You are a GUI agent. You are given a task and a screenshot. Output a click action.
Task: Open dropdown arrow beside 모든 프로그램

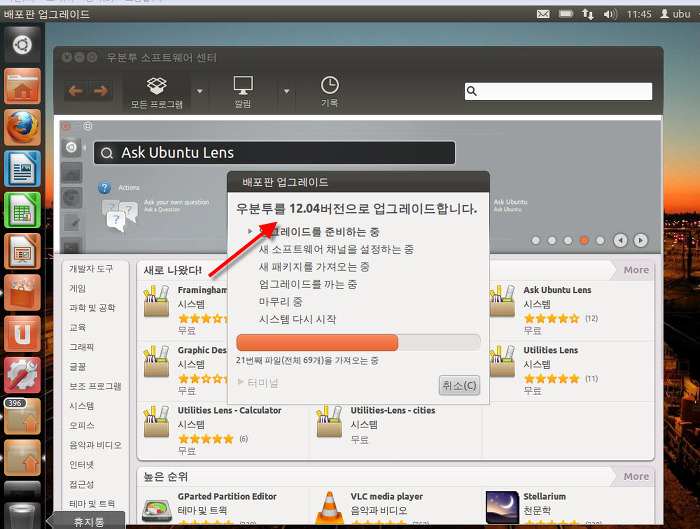(x=200, y=92)
